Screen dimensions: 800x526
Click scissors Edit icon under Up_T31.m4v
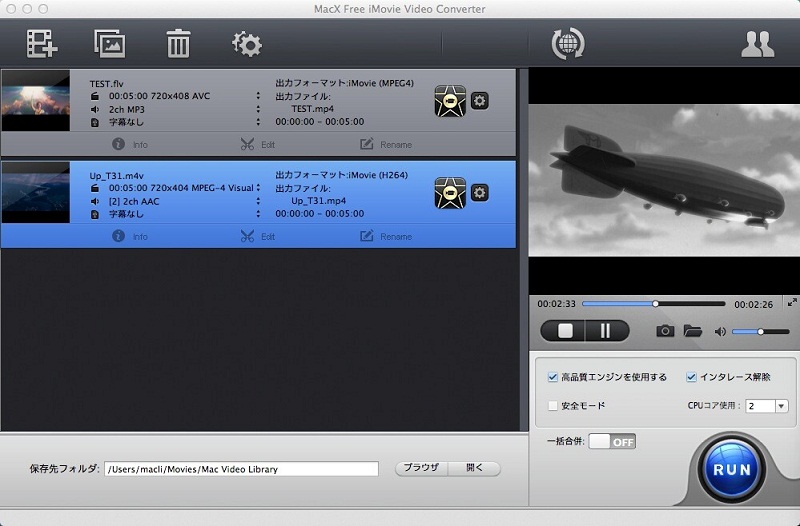click(x=247, y=236)
